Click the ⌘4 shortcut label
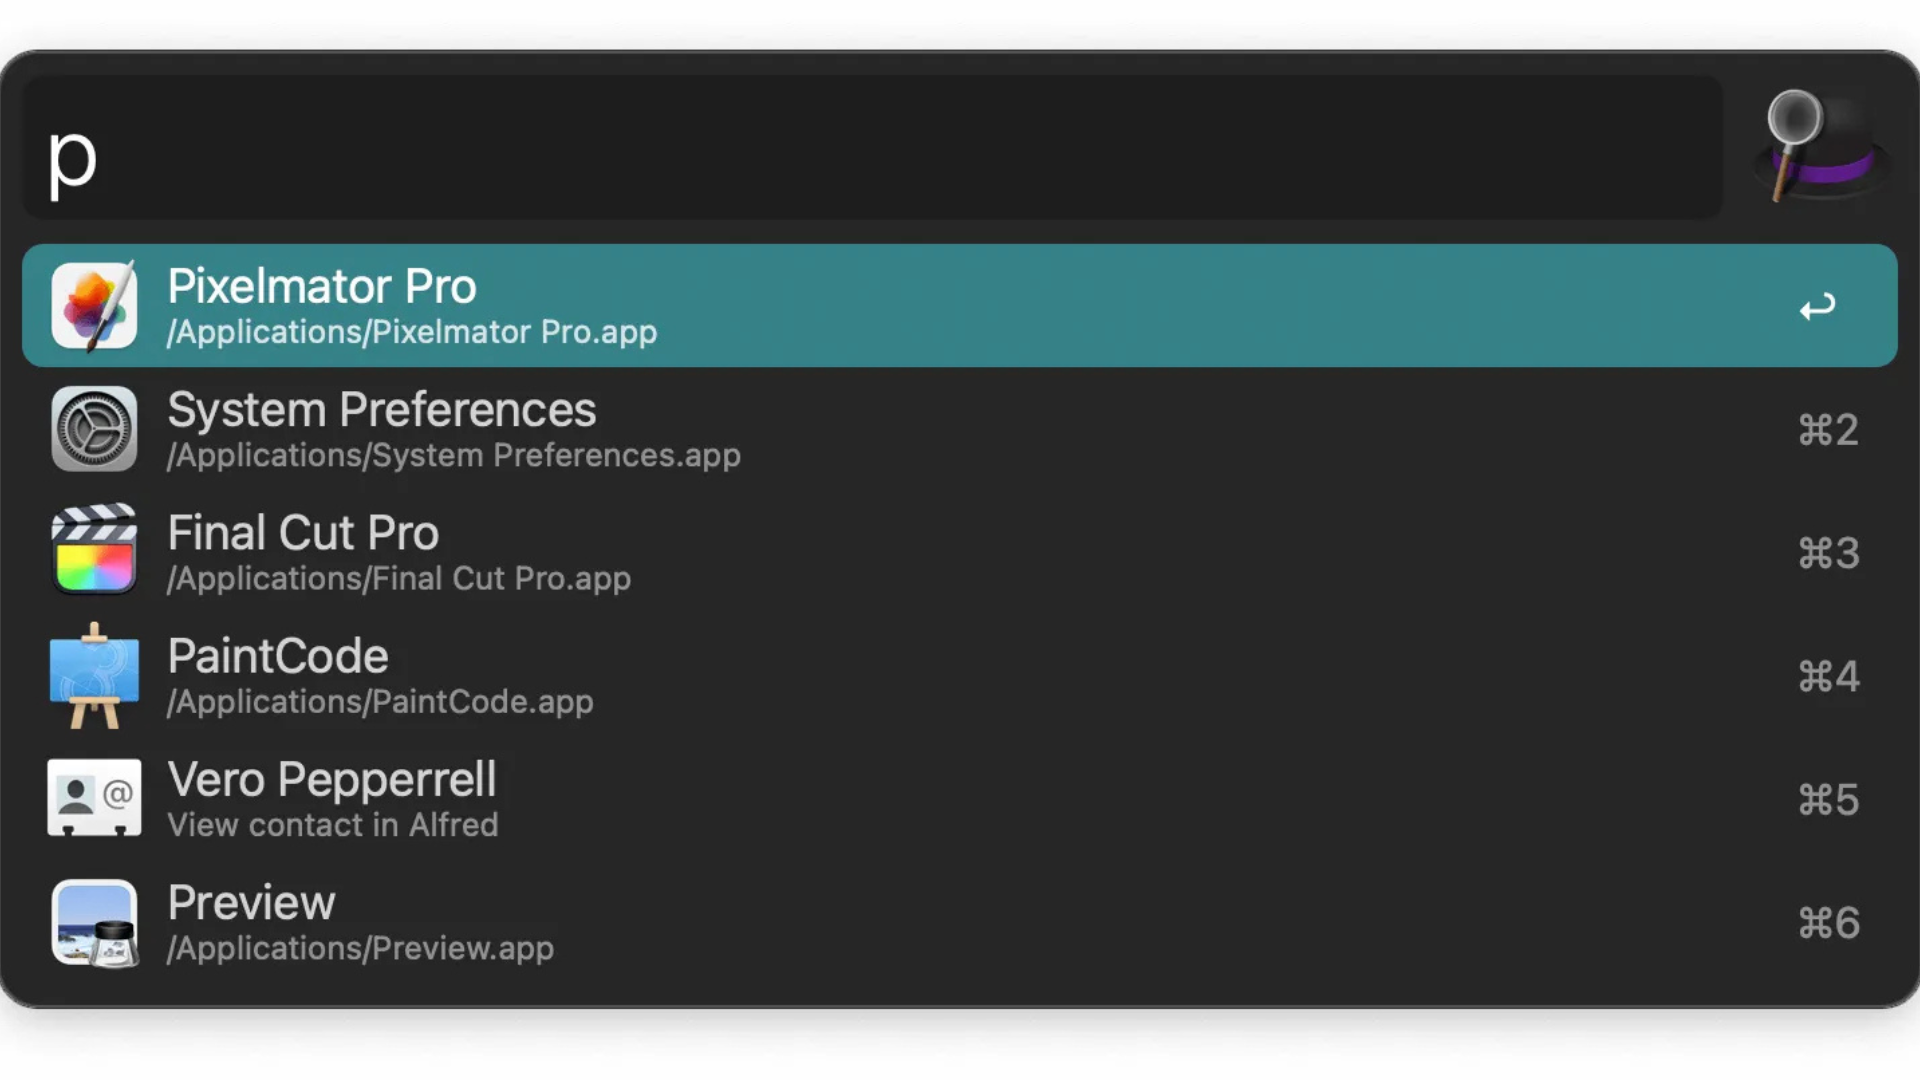The width and height of the screenshot is (1920, 1080). pyautogui.click(x=1828, y=677)
